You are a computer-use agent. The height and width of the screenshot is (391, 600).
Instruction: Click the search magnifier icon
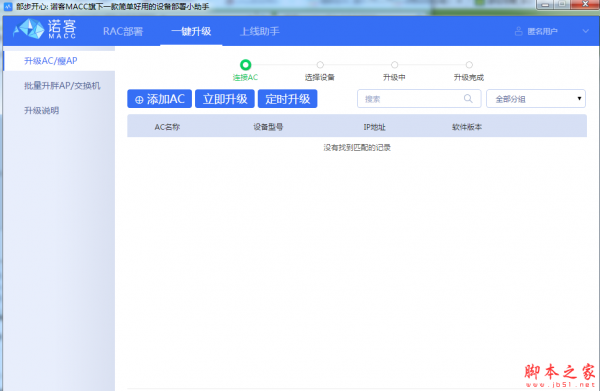click(x=468, y=99)
